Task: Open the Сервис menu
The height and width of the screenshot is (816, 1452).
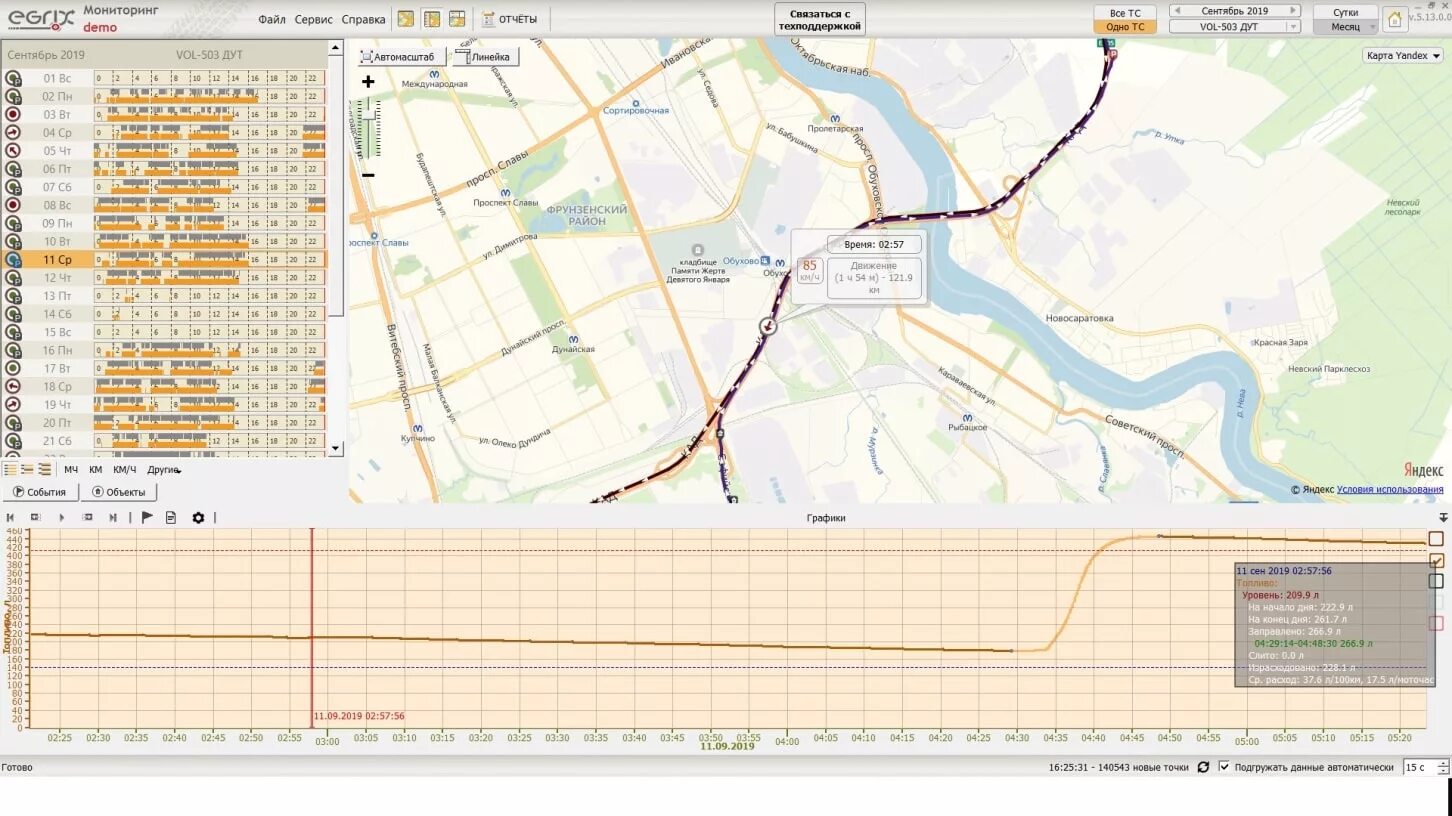Action: click(x=314, y=19)
